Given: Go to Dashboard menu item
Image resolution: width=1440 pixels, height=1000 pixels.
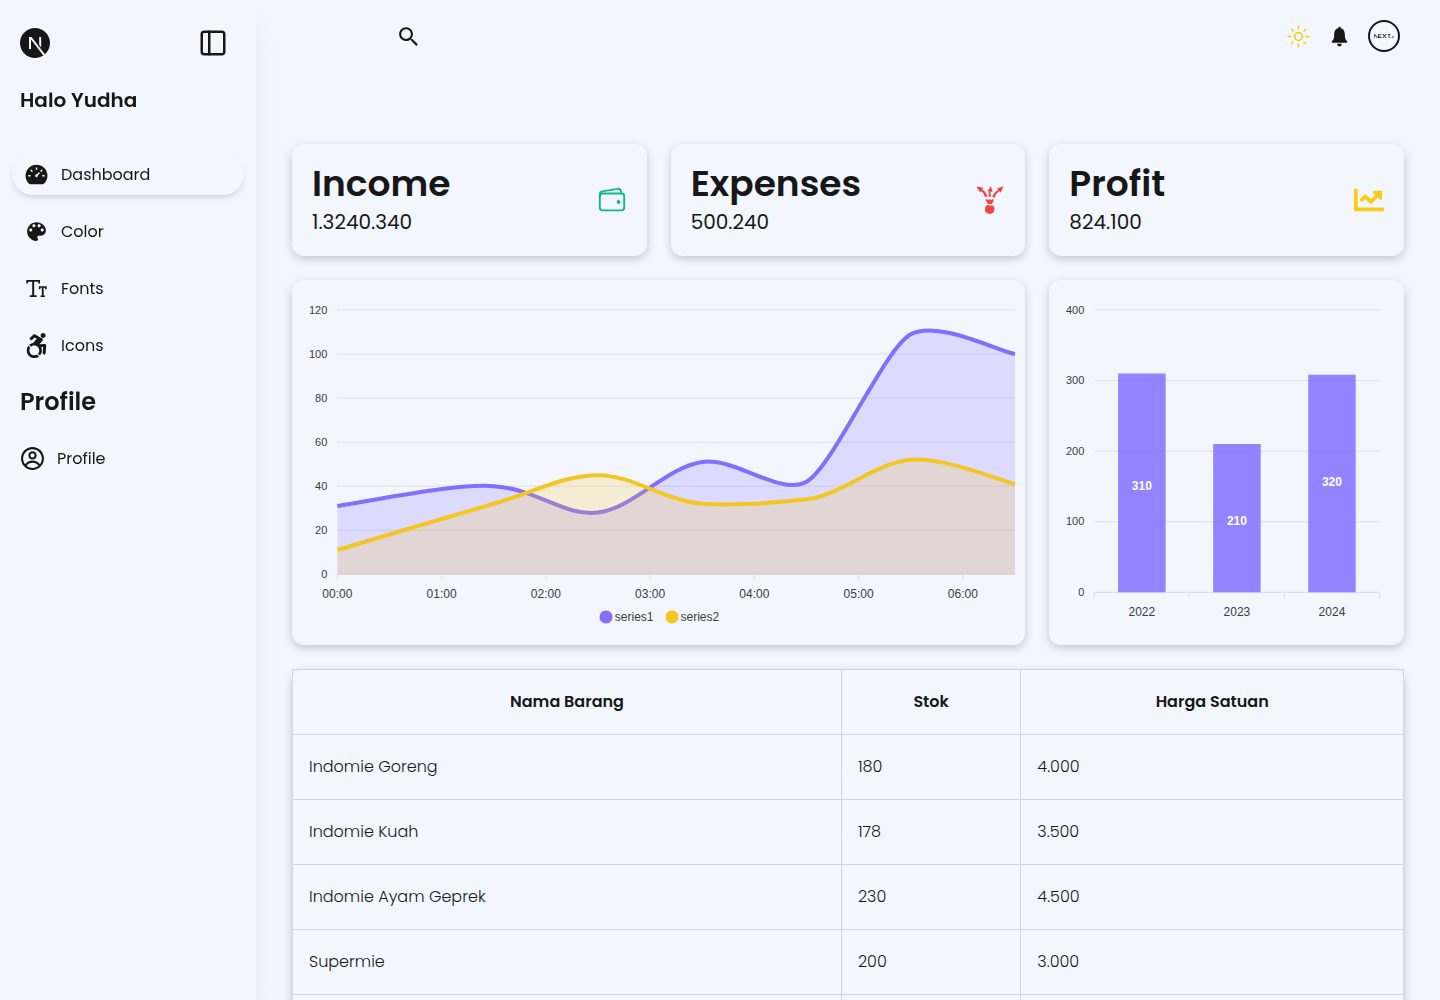Looking at the screenshot, I should pyautogui.click(x=128, y=174).
